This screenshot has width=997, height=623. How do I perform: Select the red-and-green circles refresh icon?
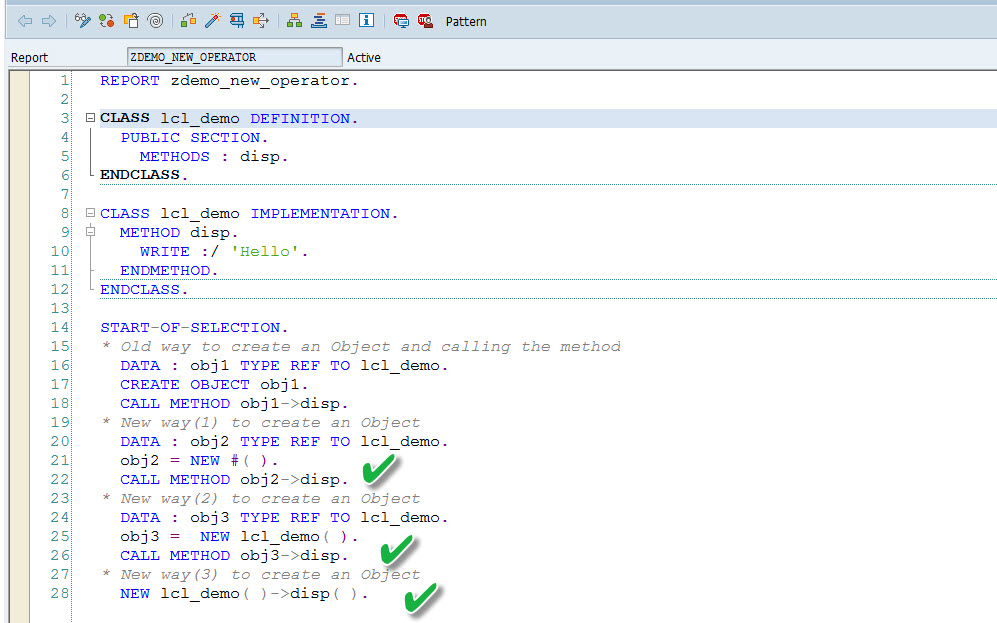coord(106,19)
